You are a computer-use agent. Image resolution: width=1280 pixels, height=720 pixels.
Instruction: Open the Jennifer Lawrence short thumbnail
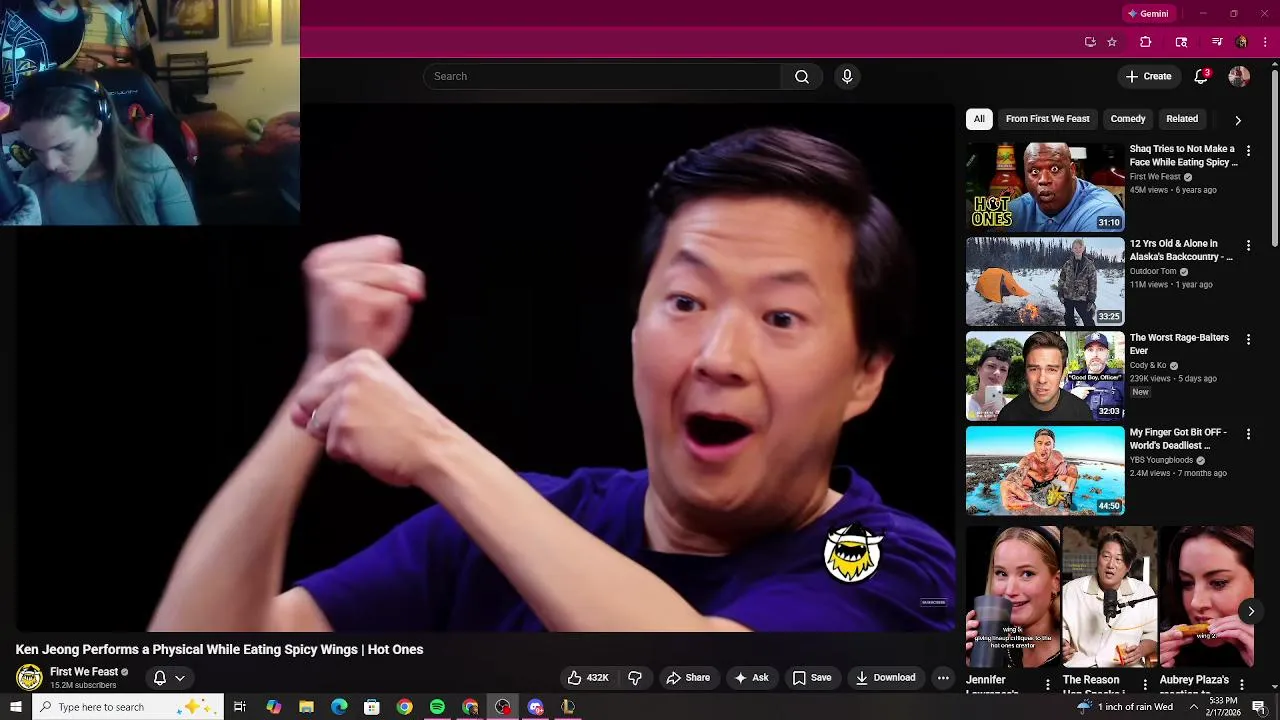1012,597
